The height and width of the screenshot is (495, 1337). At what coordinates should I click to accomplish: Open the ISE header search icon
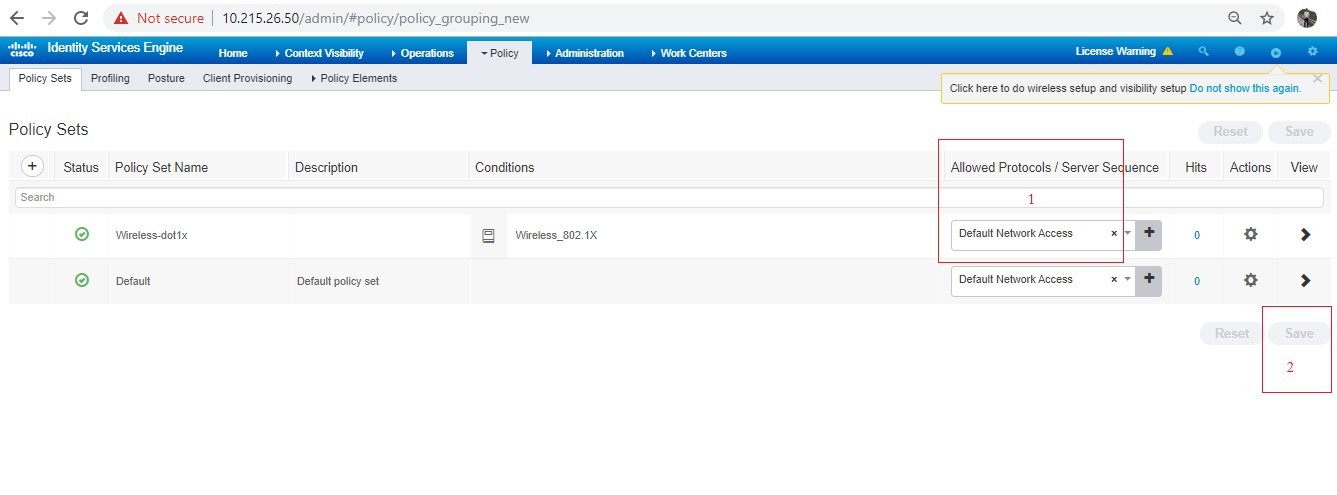coord(1204,52)
